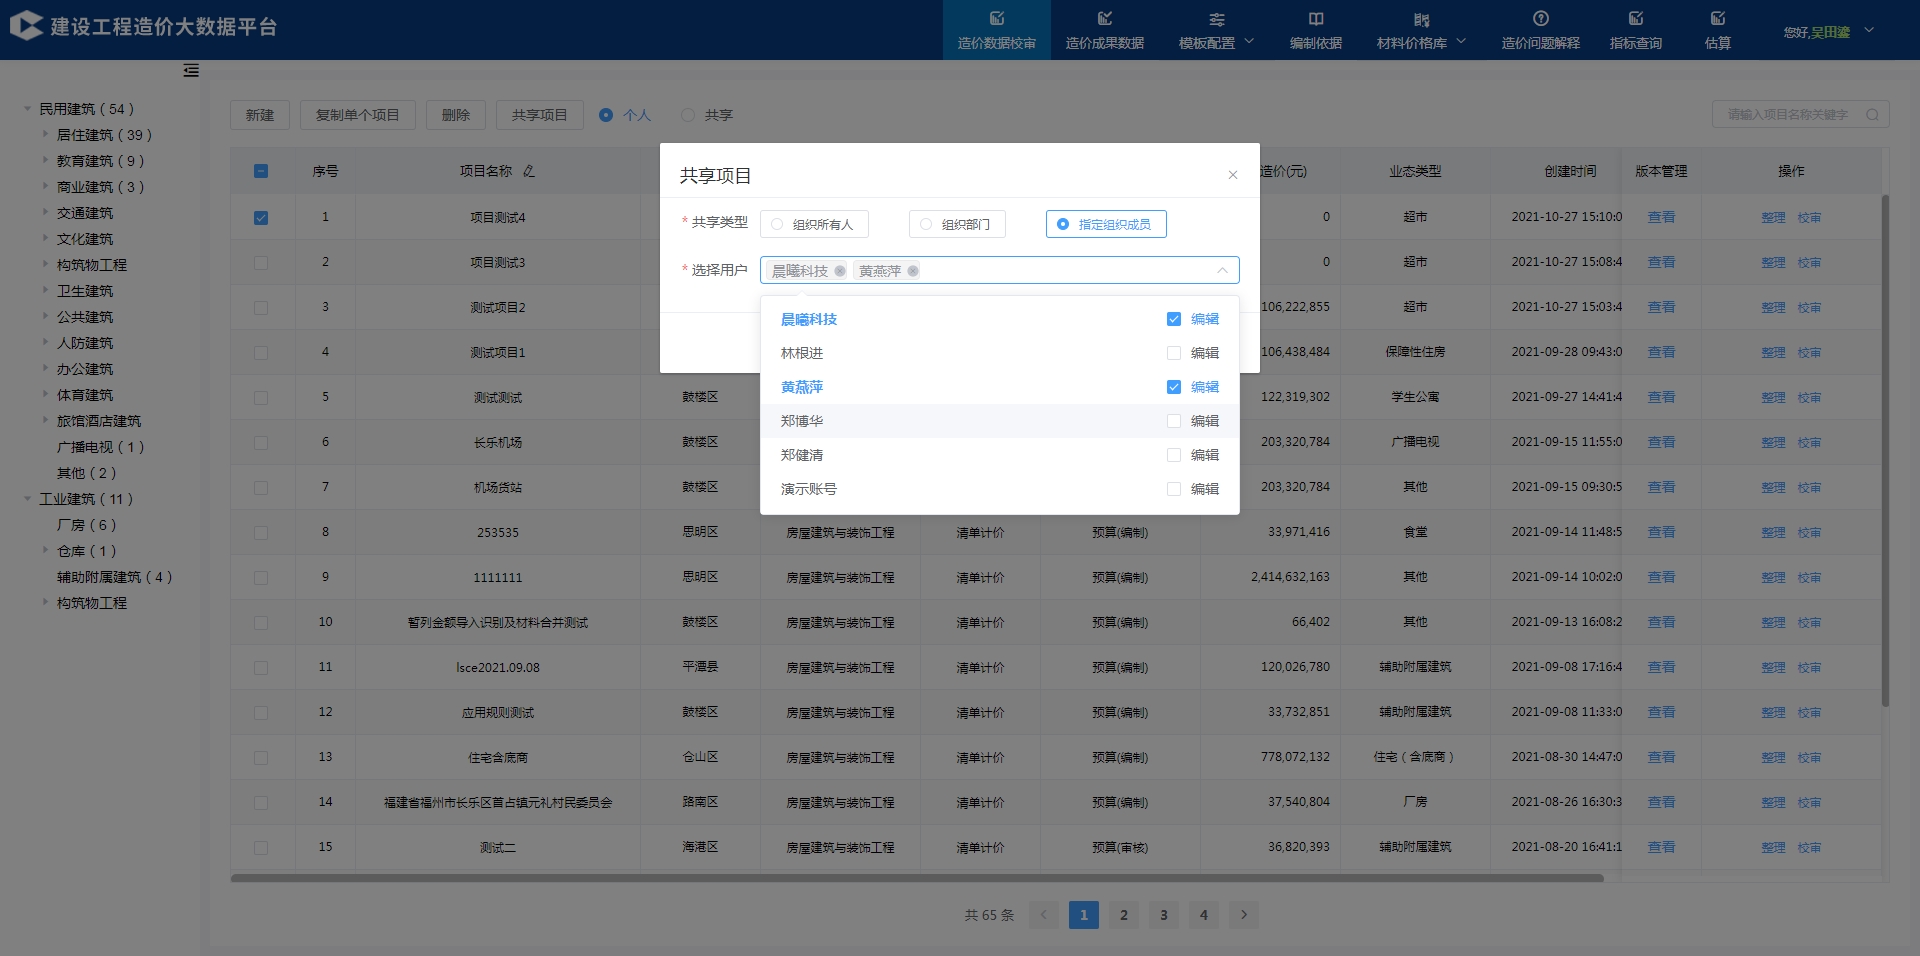Viewport: 1920px width, 956px height.
Task: Open the 造价问题解释 tab
Action: click(1541, 30)
